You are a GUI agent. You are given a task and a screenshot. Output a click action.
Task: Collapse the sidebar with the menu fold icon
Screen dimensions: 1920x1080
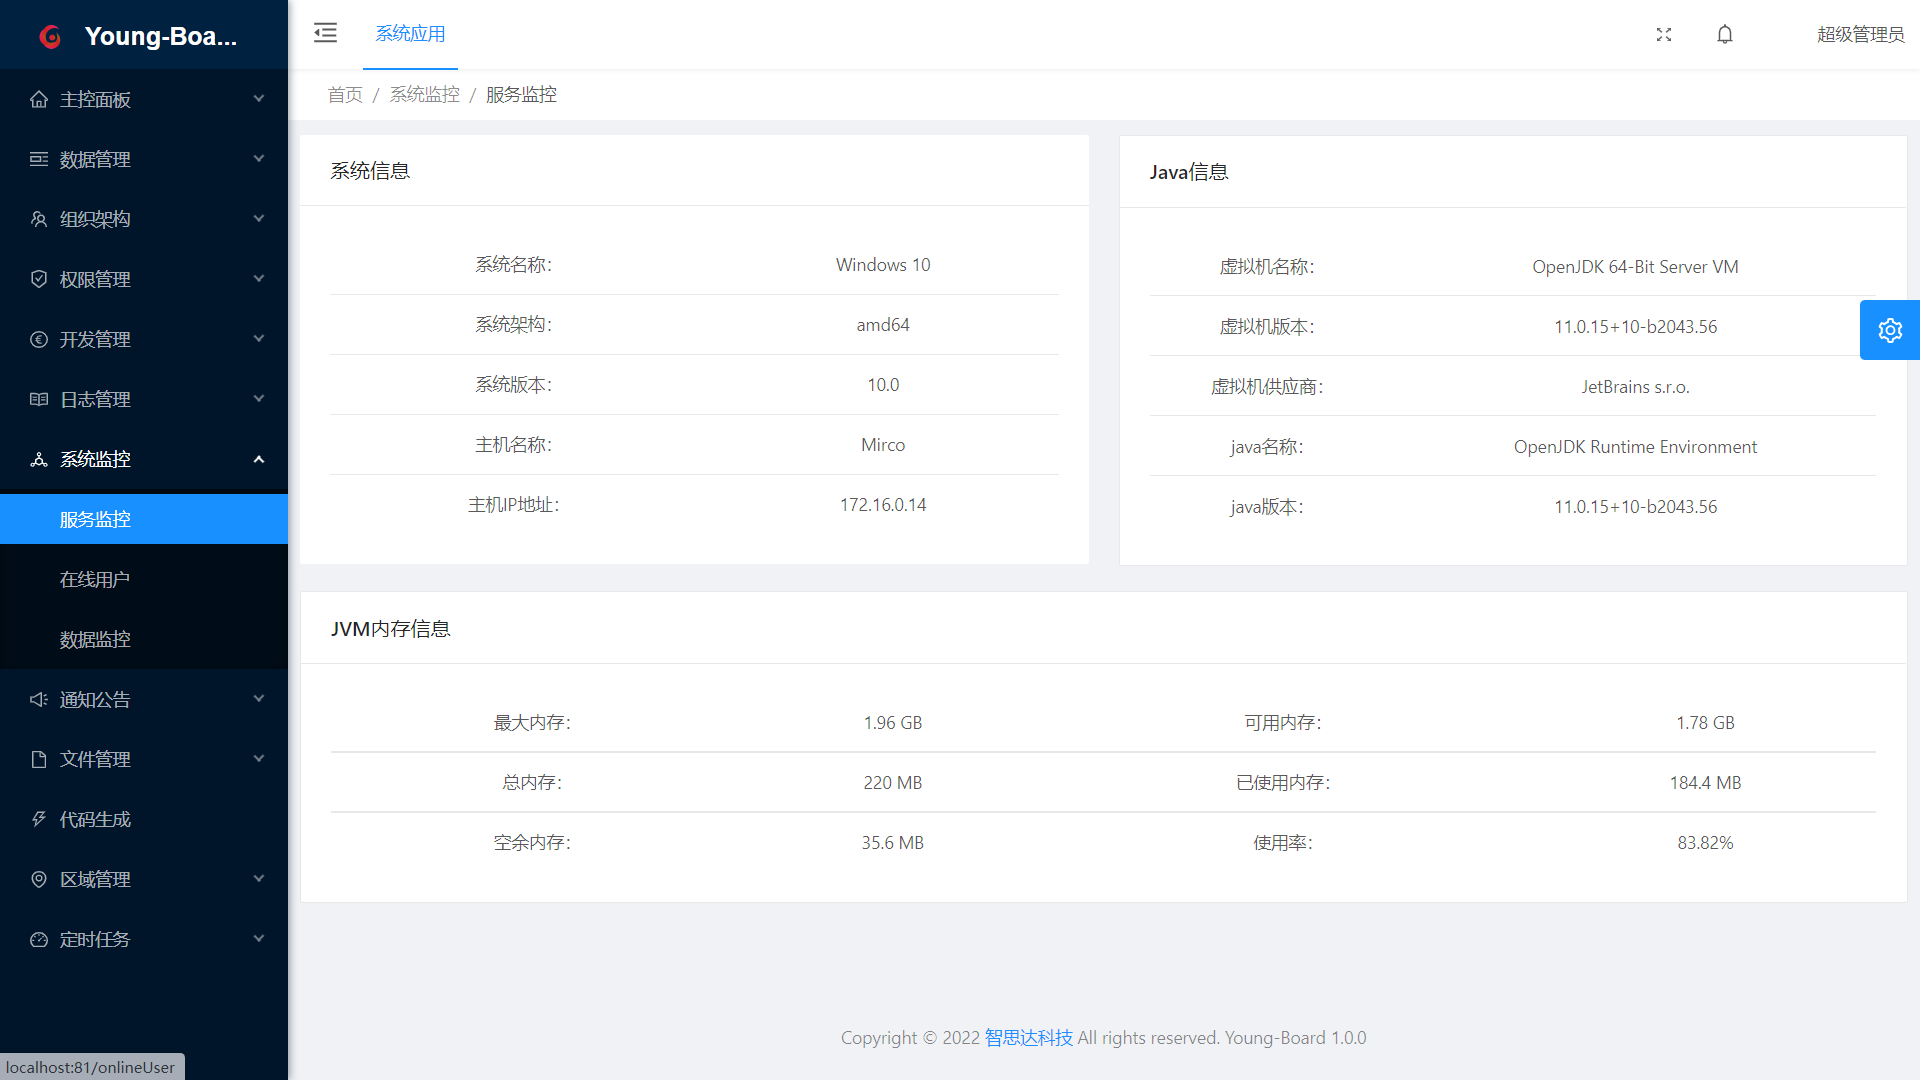[325, 33]
